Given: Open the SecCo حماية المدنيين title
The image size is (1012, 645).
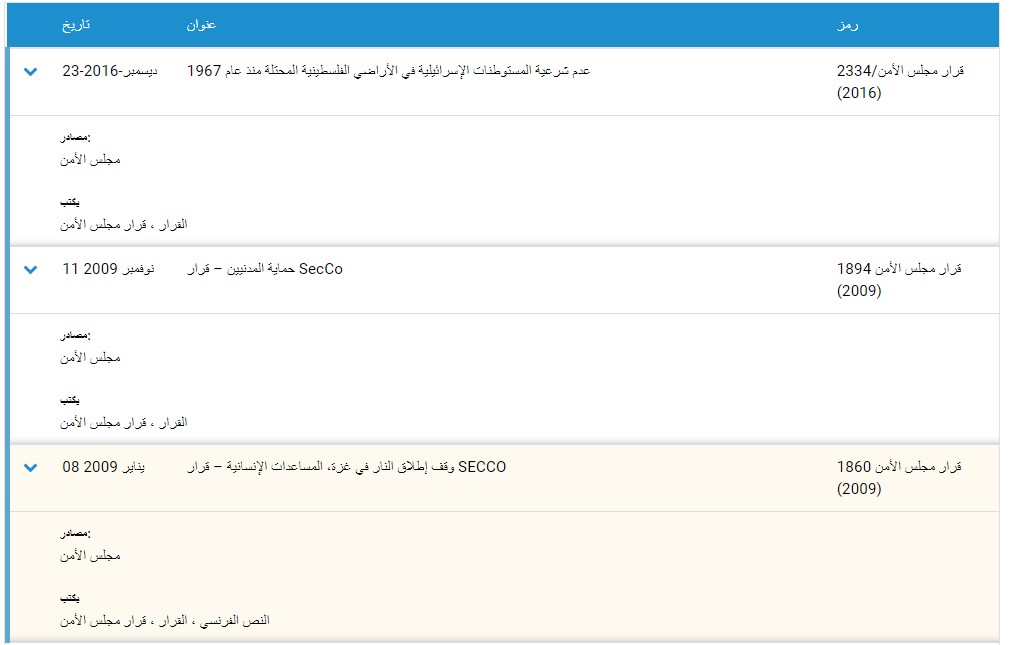Looking at the screenshot, I should (x=265, y=270).
